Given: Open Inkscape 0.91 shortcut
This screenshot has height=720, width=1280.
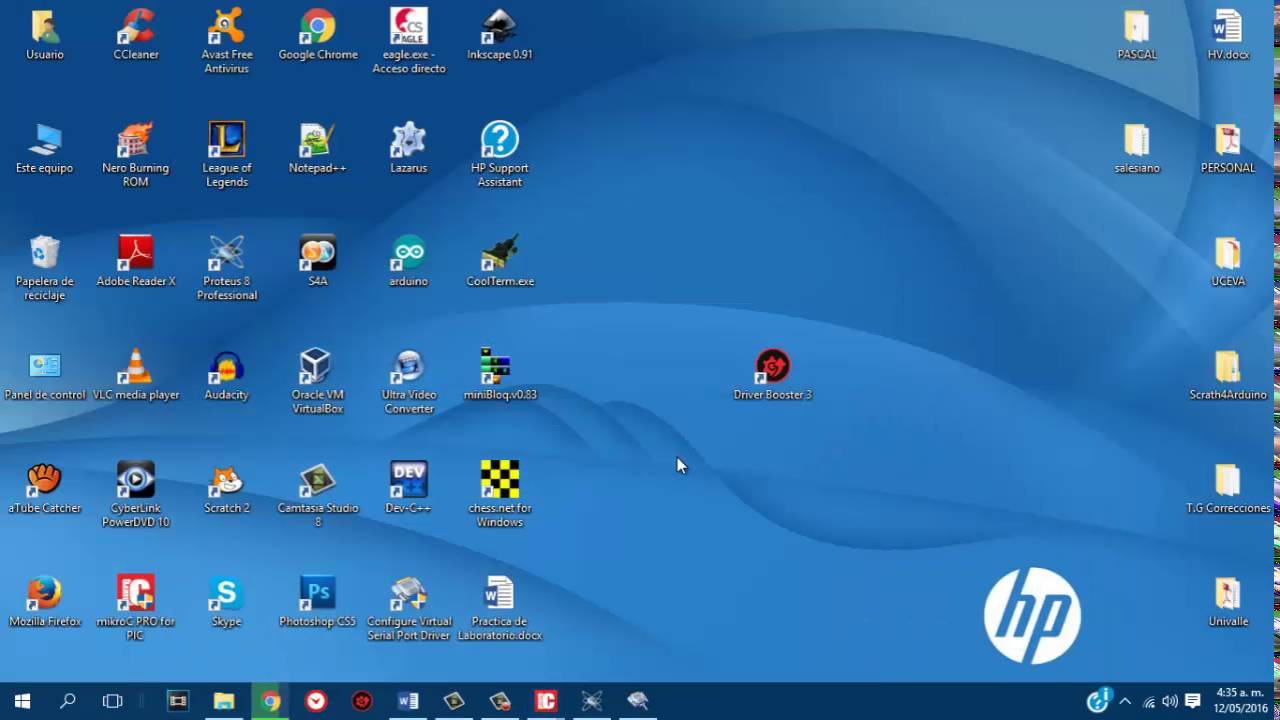Looking at the screenshot, I should tap(500, 34).
